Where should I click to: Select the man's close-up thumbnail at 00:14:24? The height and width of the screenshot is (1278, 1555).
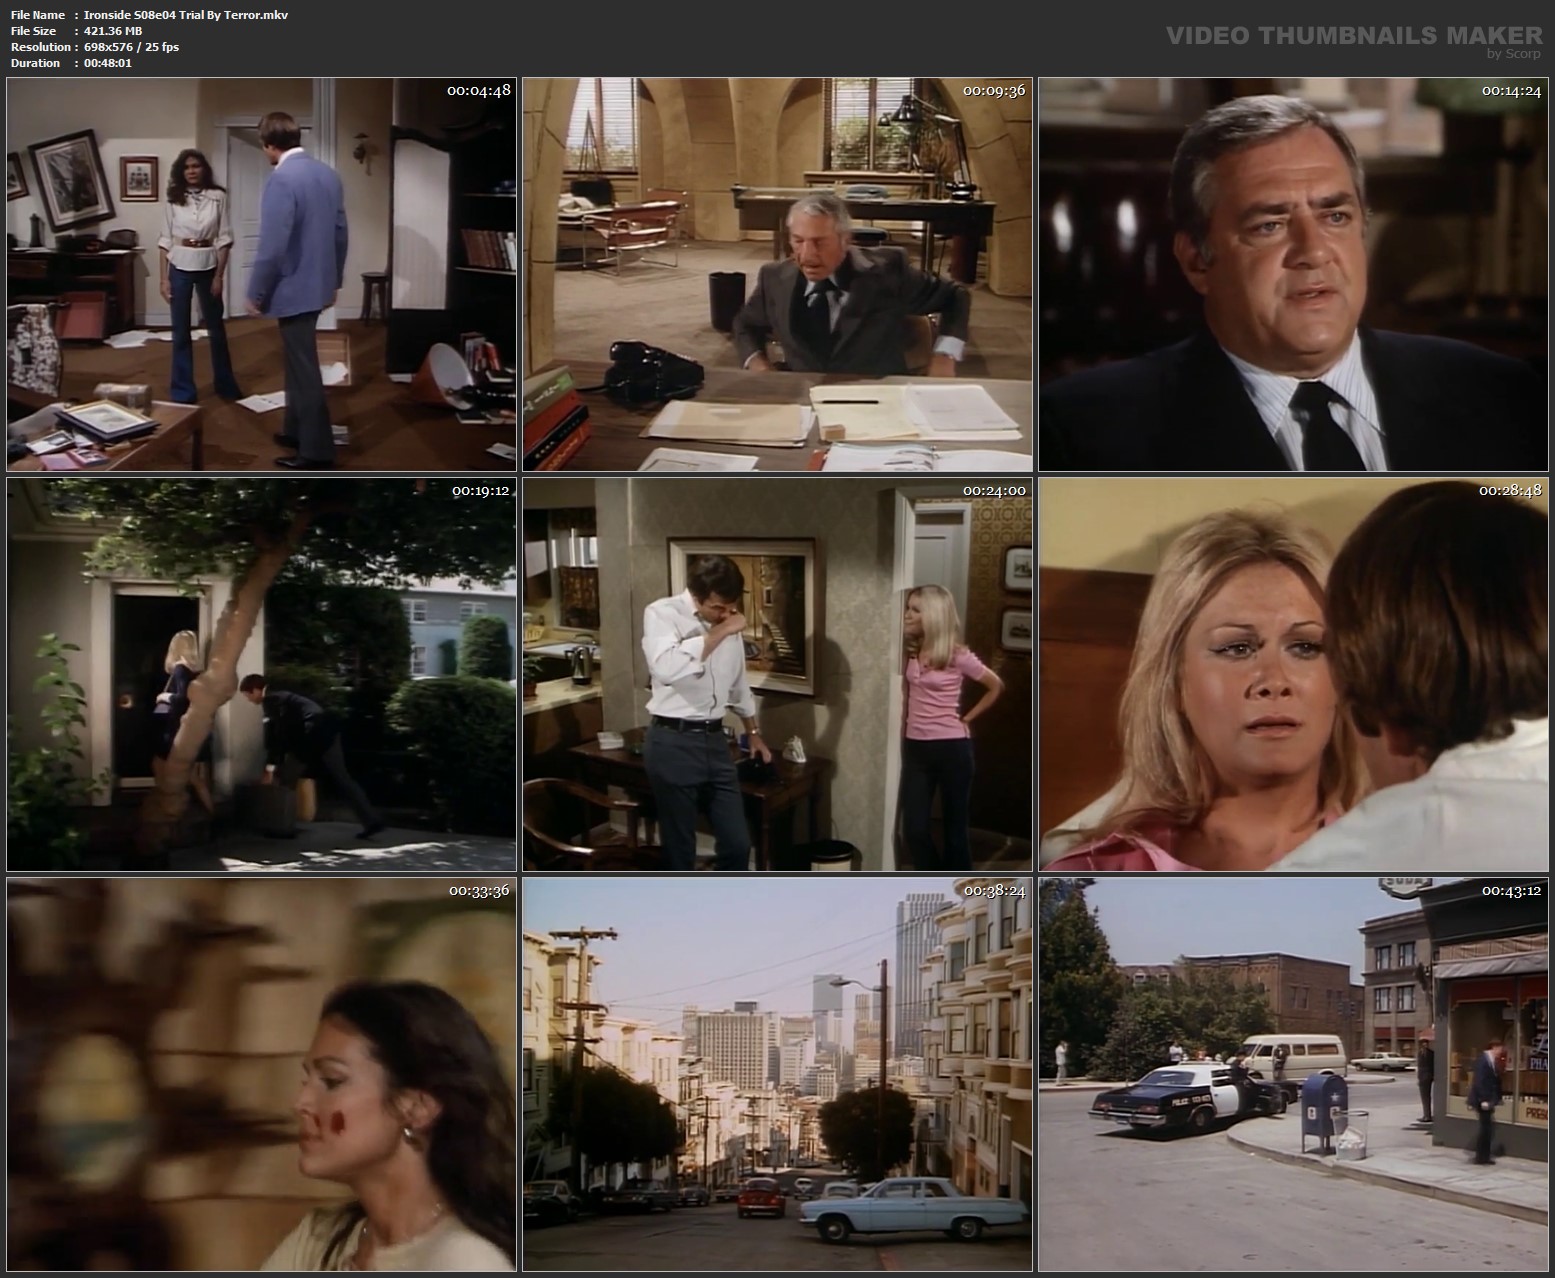(1294, 275)
